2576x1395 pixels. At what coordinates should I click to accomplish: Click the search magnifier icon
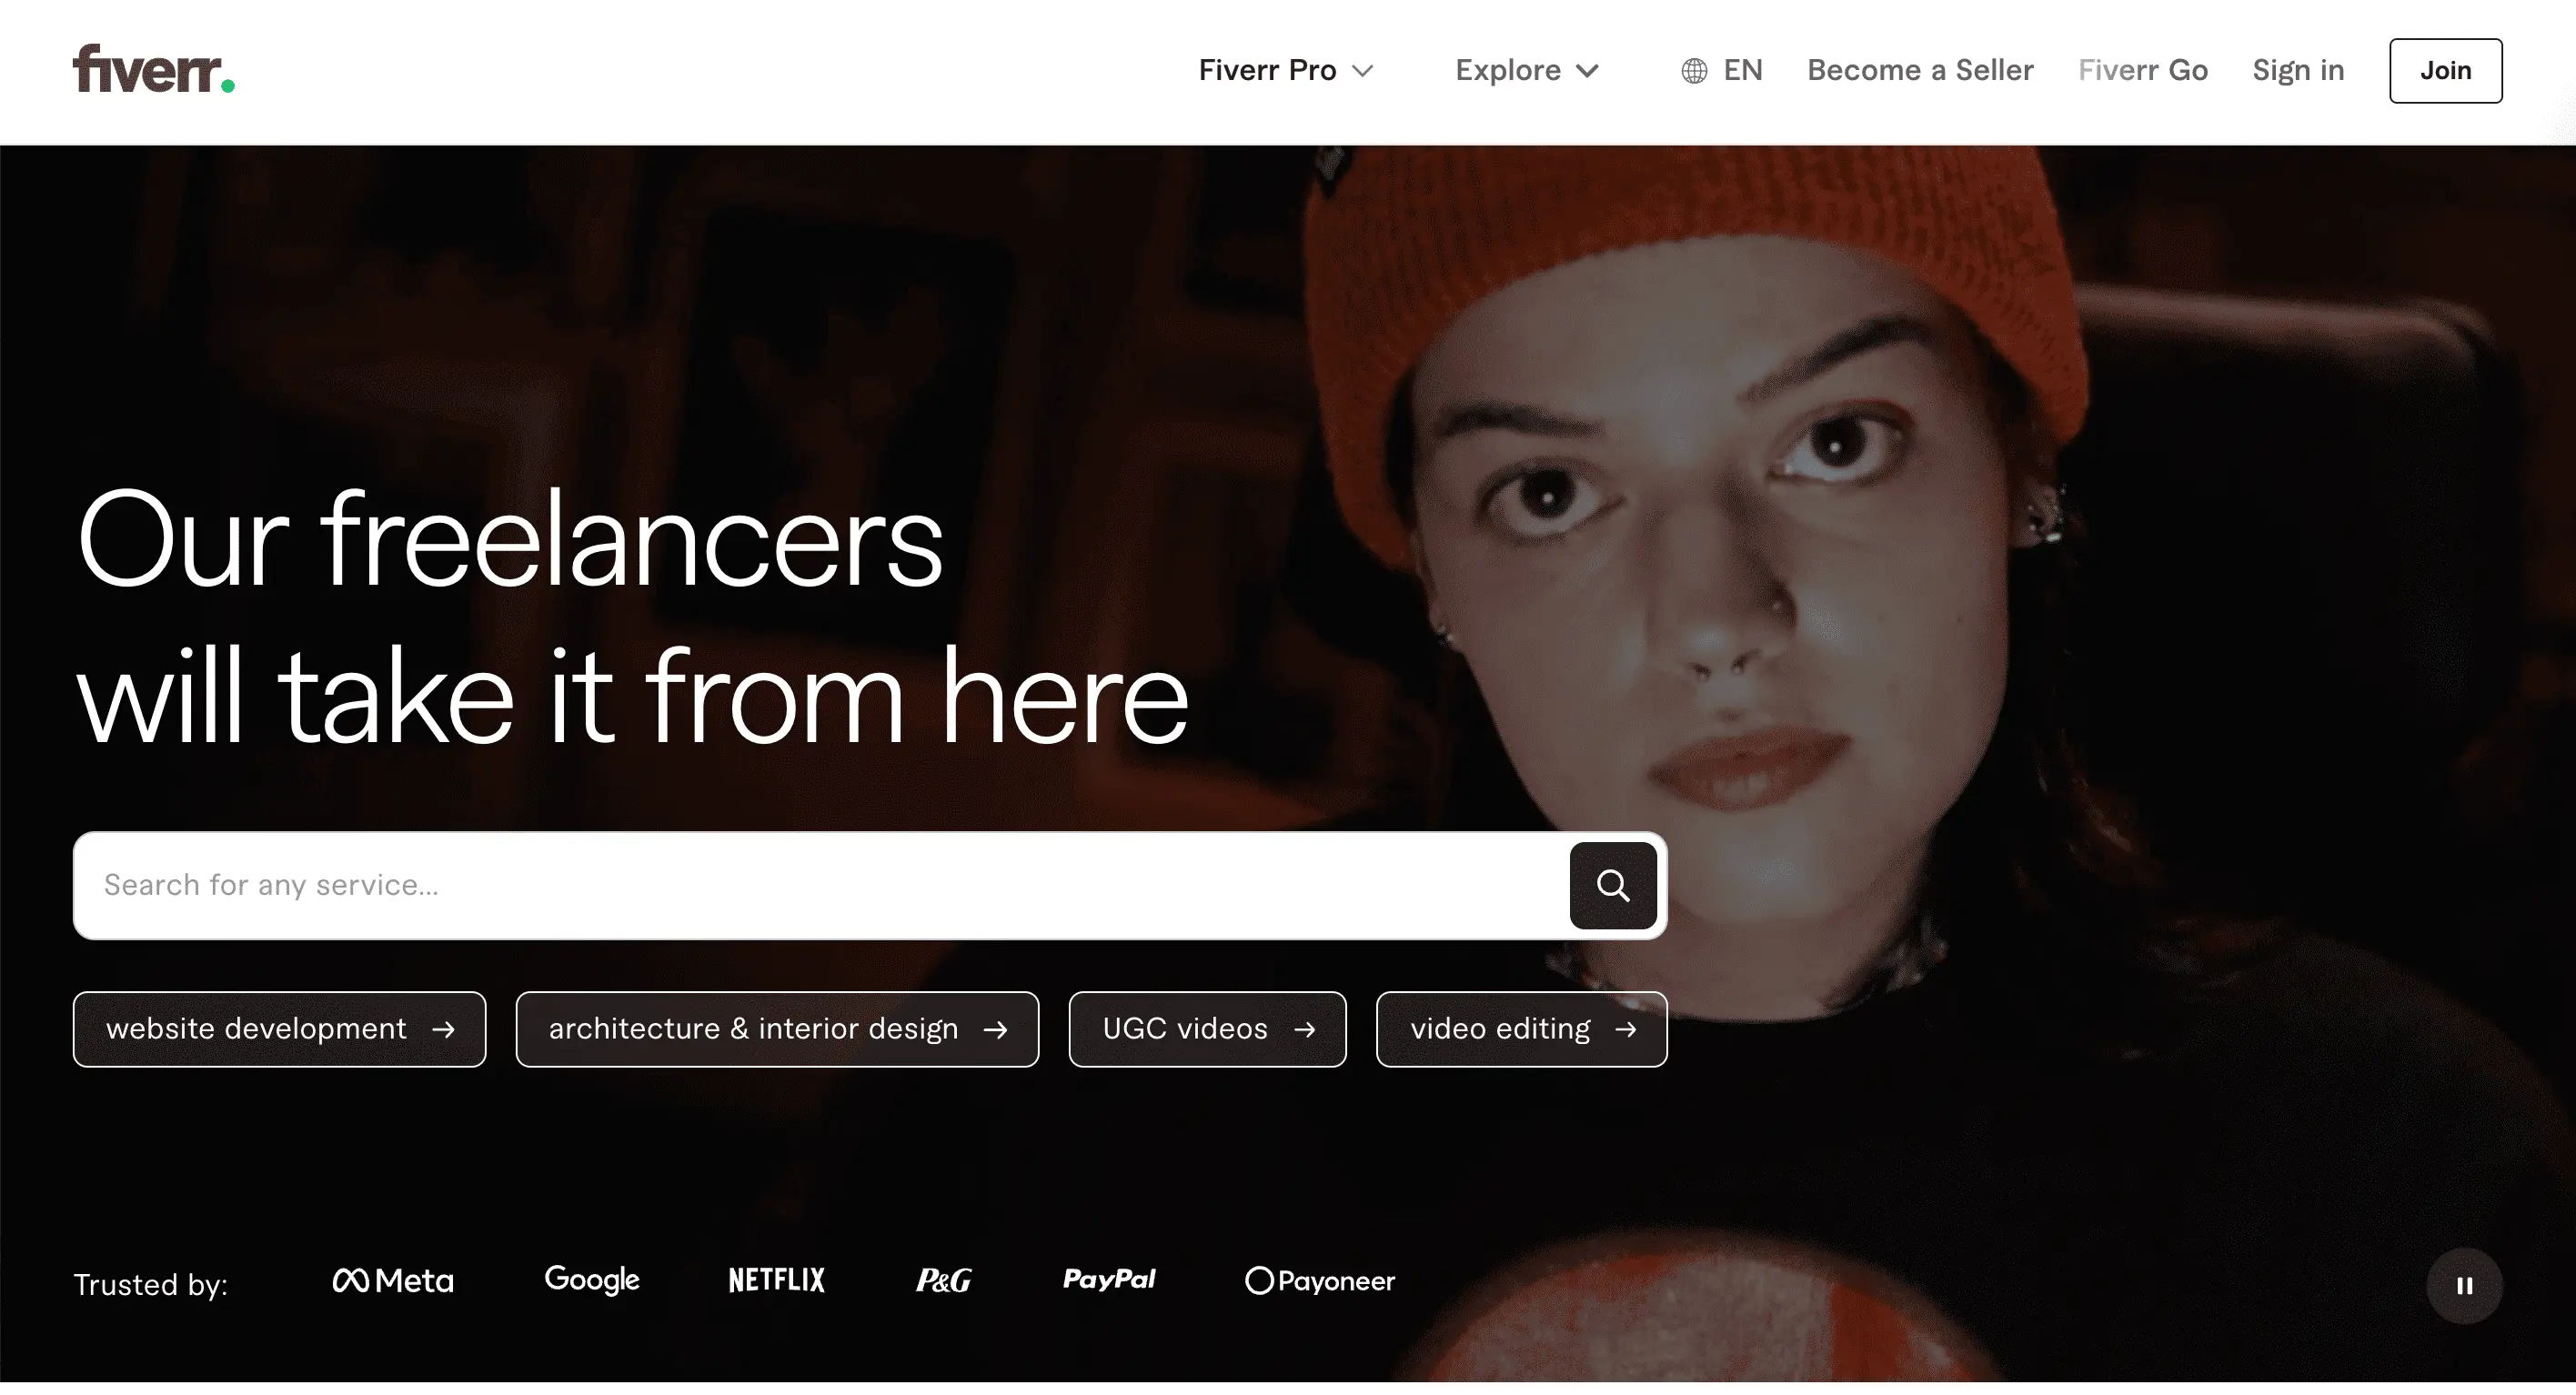[1613, 886]
